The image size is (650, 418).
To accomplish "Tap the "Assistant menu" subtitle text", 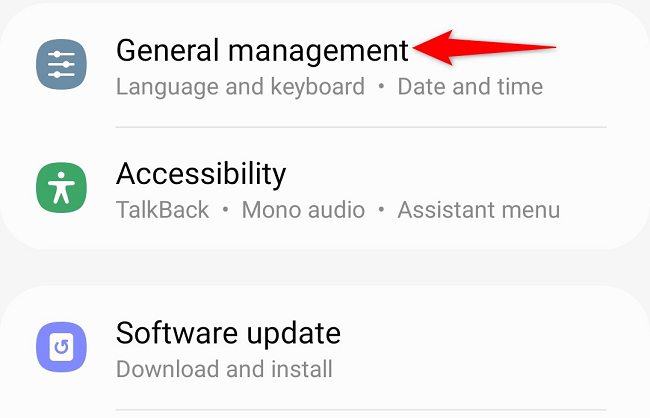I will (478, 211).
